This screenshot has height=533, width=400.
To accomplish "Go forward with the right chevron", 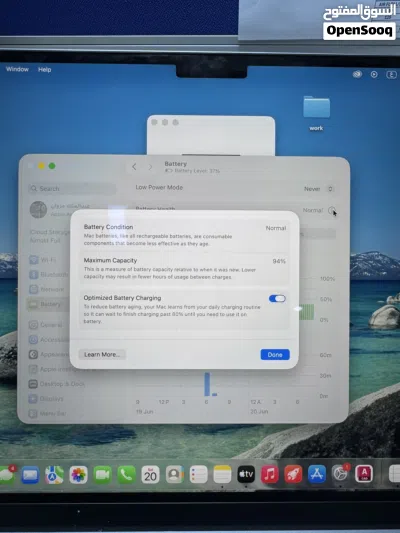I will tap(151, 167).
